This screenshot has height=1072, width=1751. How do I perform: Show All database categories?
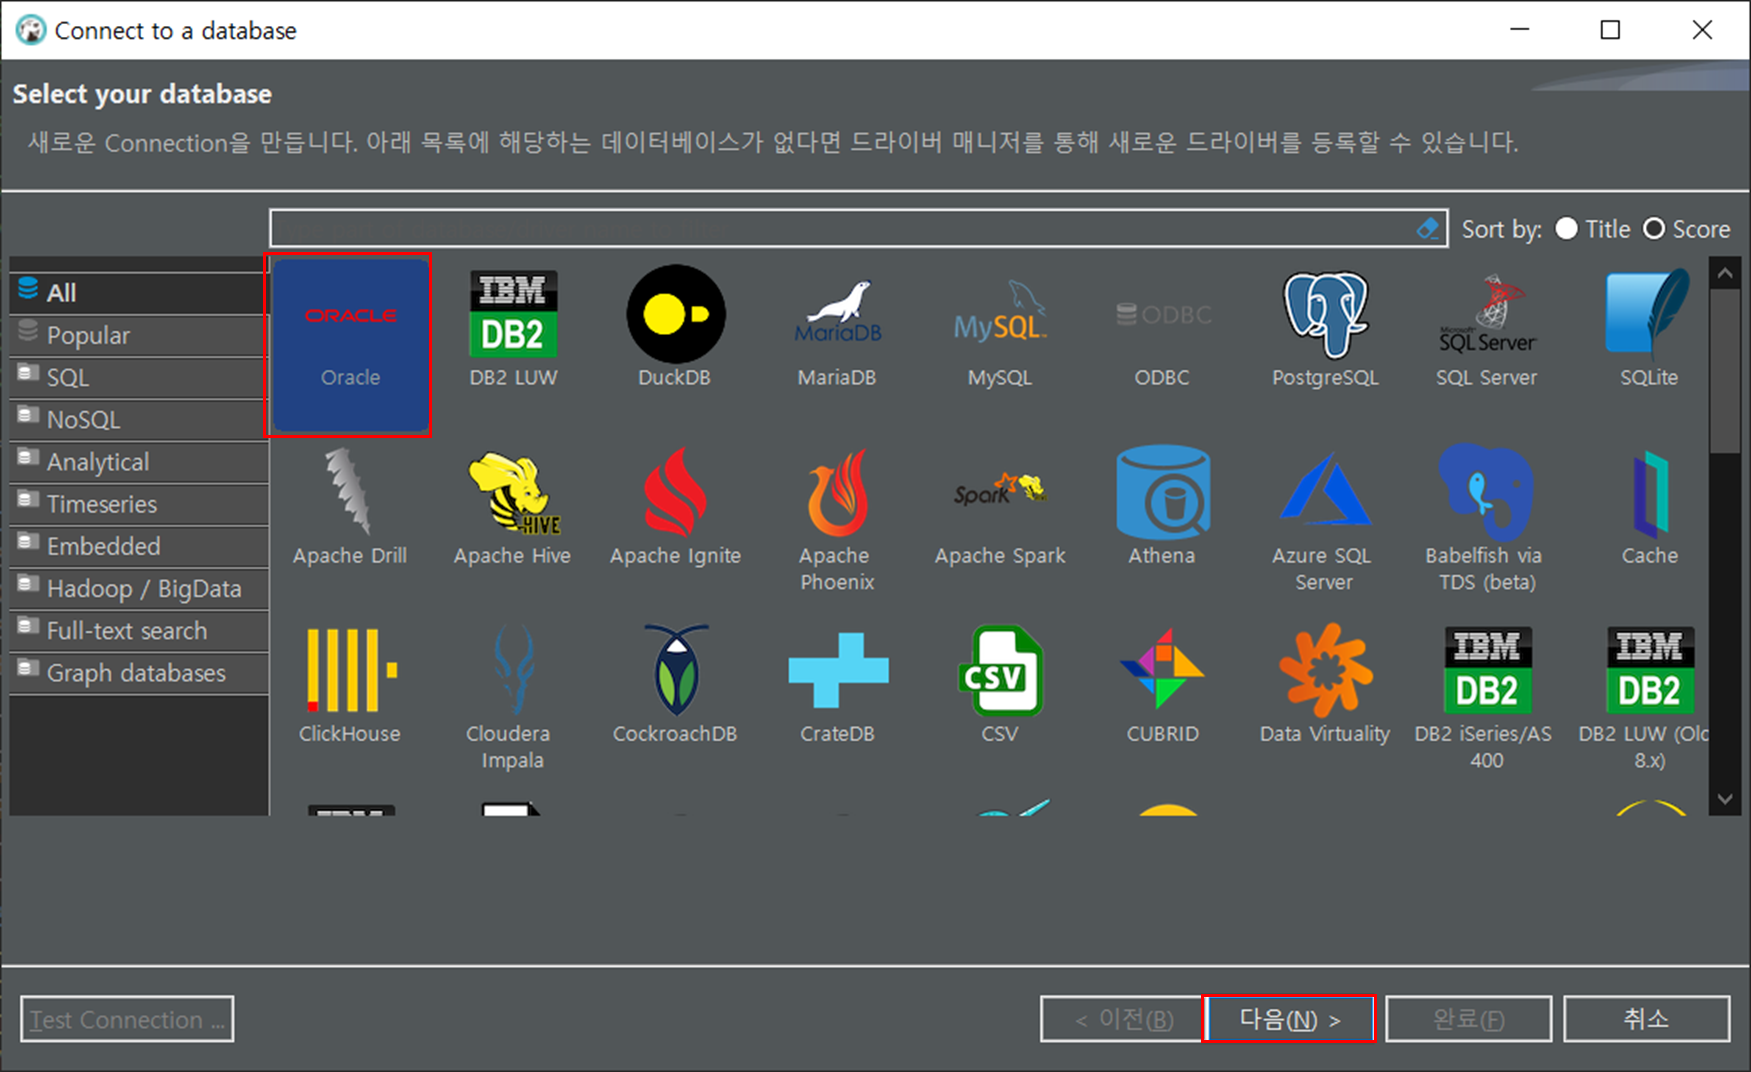pyautogui.click(x=139, y=292)
